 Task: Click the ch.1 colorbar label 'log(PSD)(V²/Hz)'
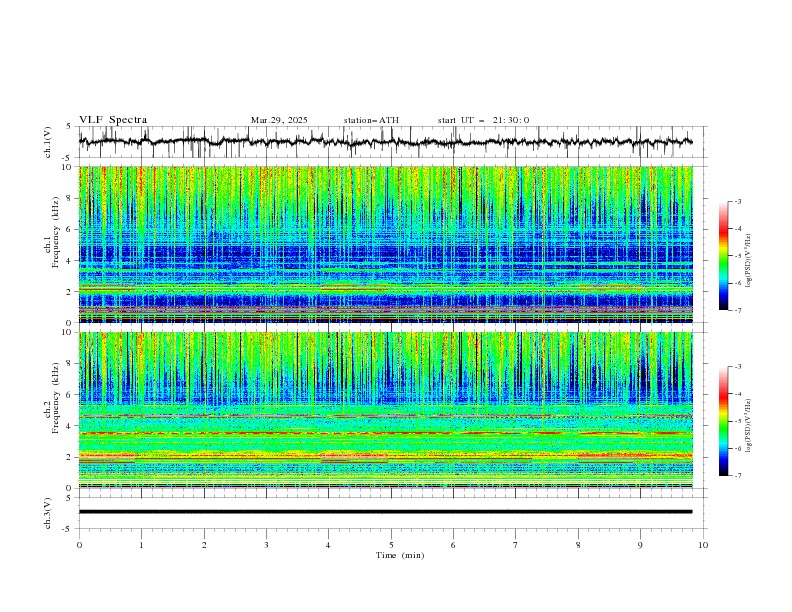tap(749, 261)
